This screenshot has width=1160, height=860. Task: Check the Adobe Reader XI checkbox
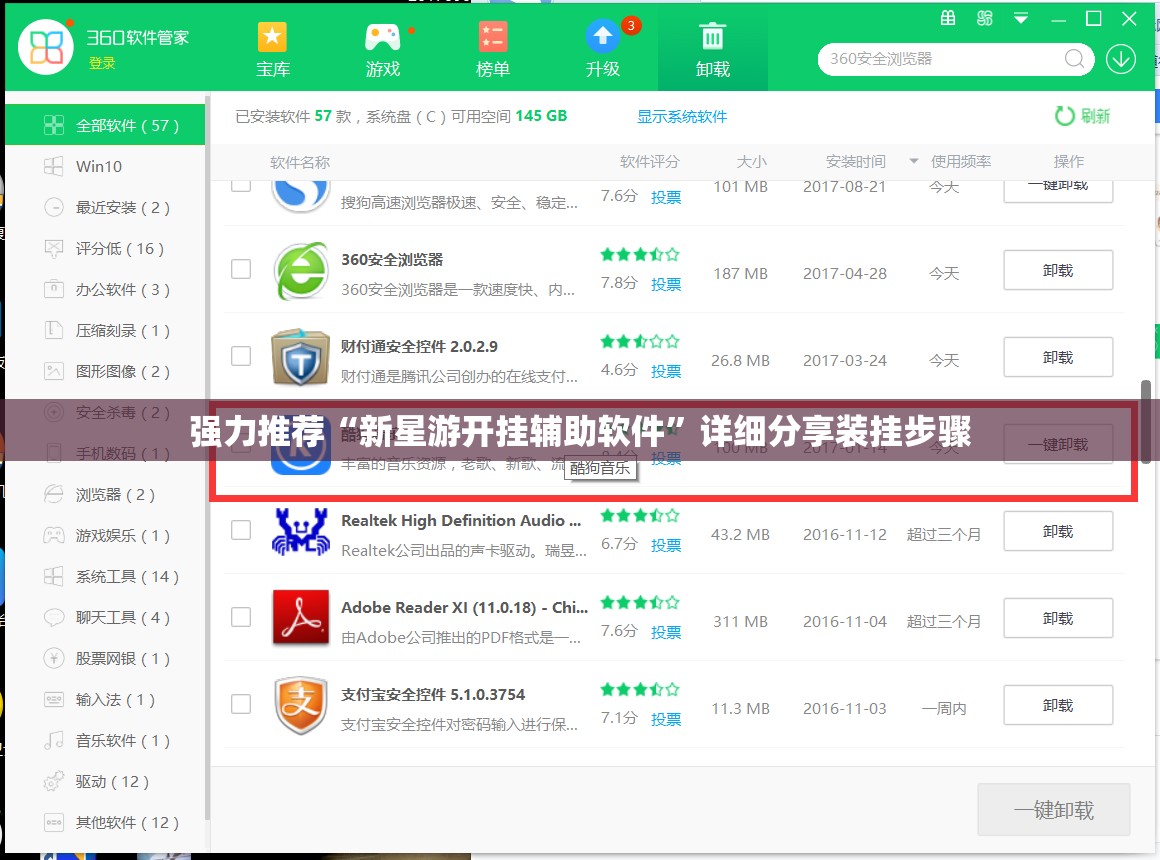pos(241,617)
